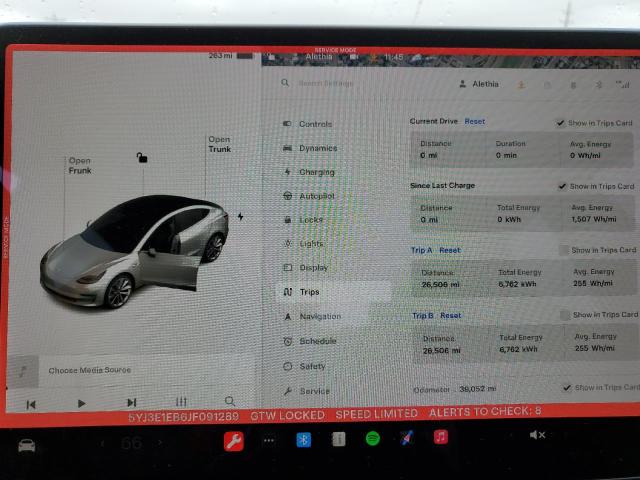The width and height of the screenshot is (640, 480).
Task: Tap Open Frunk on the car view
Action: point(80,166)
